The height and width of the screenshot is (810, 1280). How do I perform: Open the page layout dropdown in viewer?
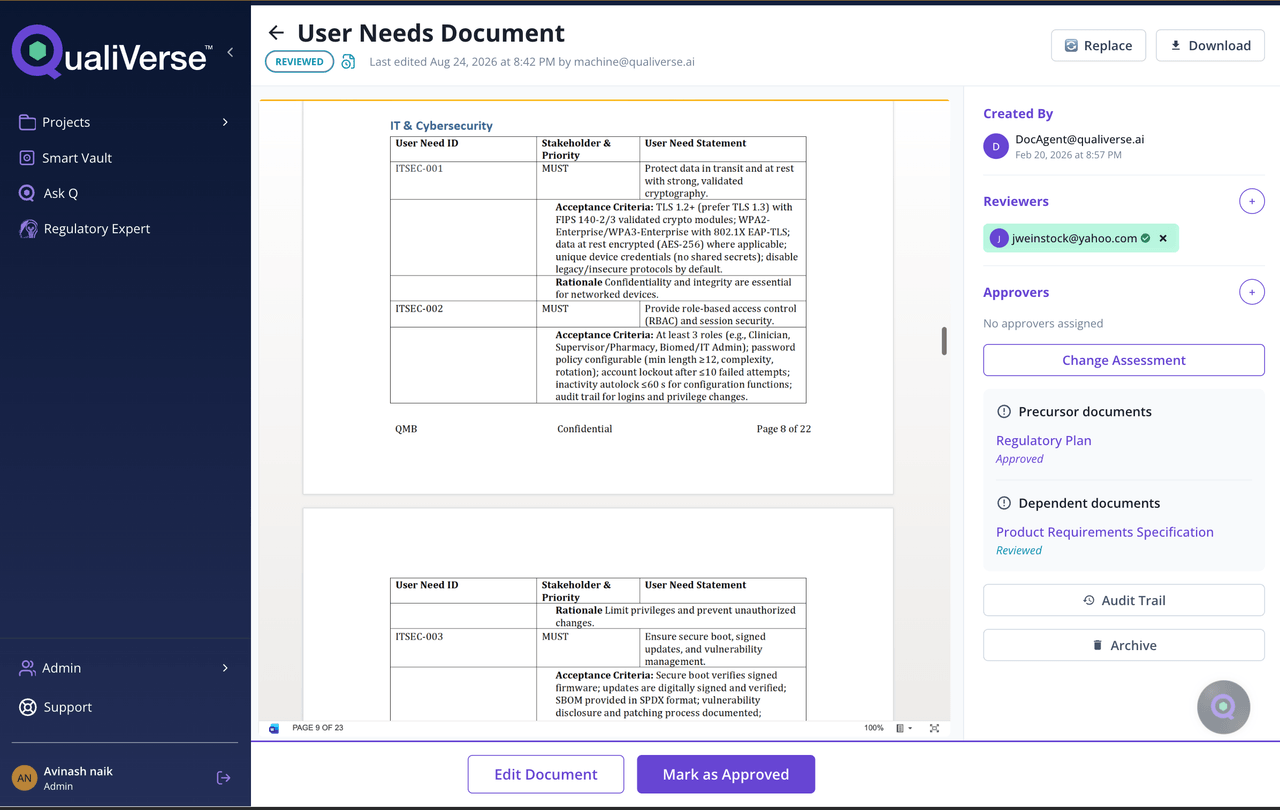(x=904, y=728)
